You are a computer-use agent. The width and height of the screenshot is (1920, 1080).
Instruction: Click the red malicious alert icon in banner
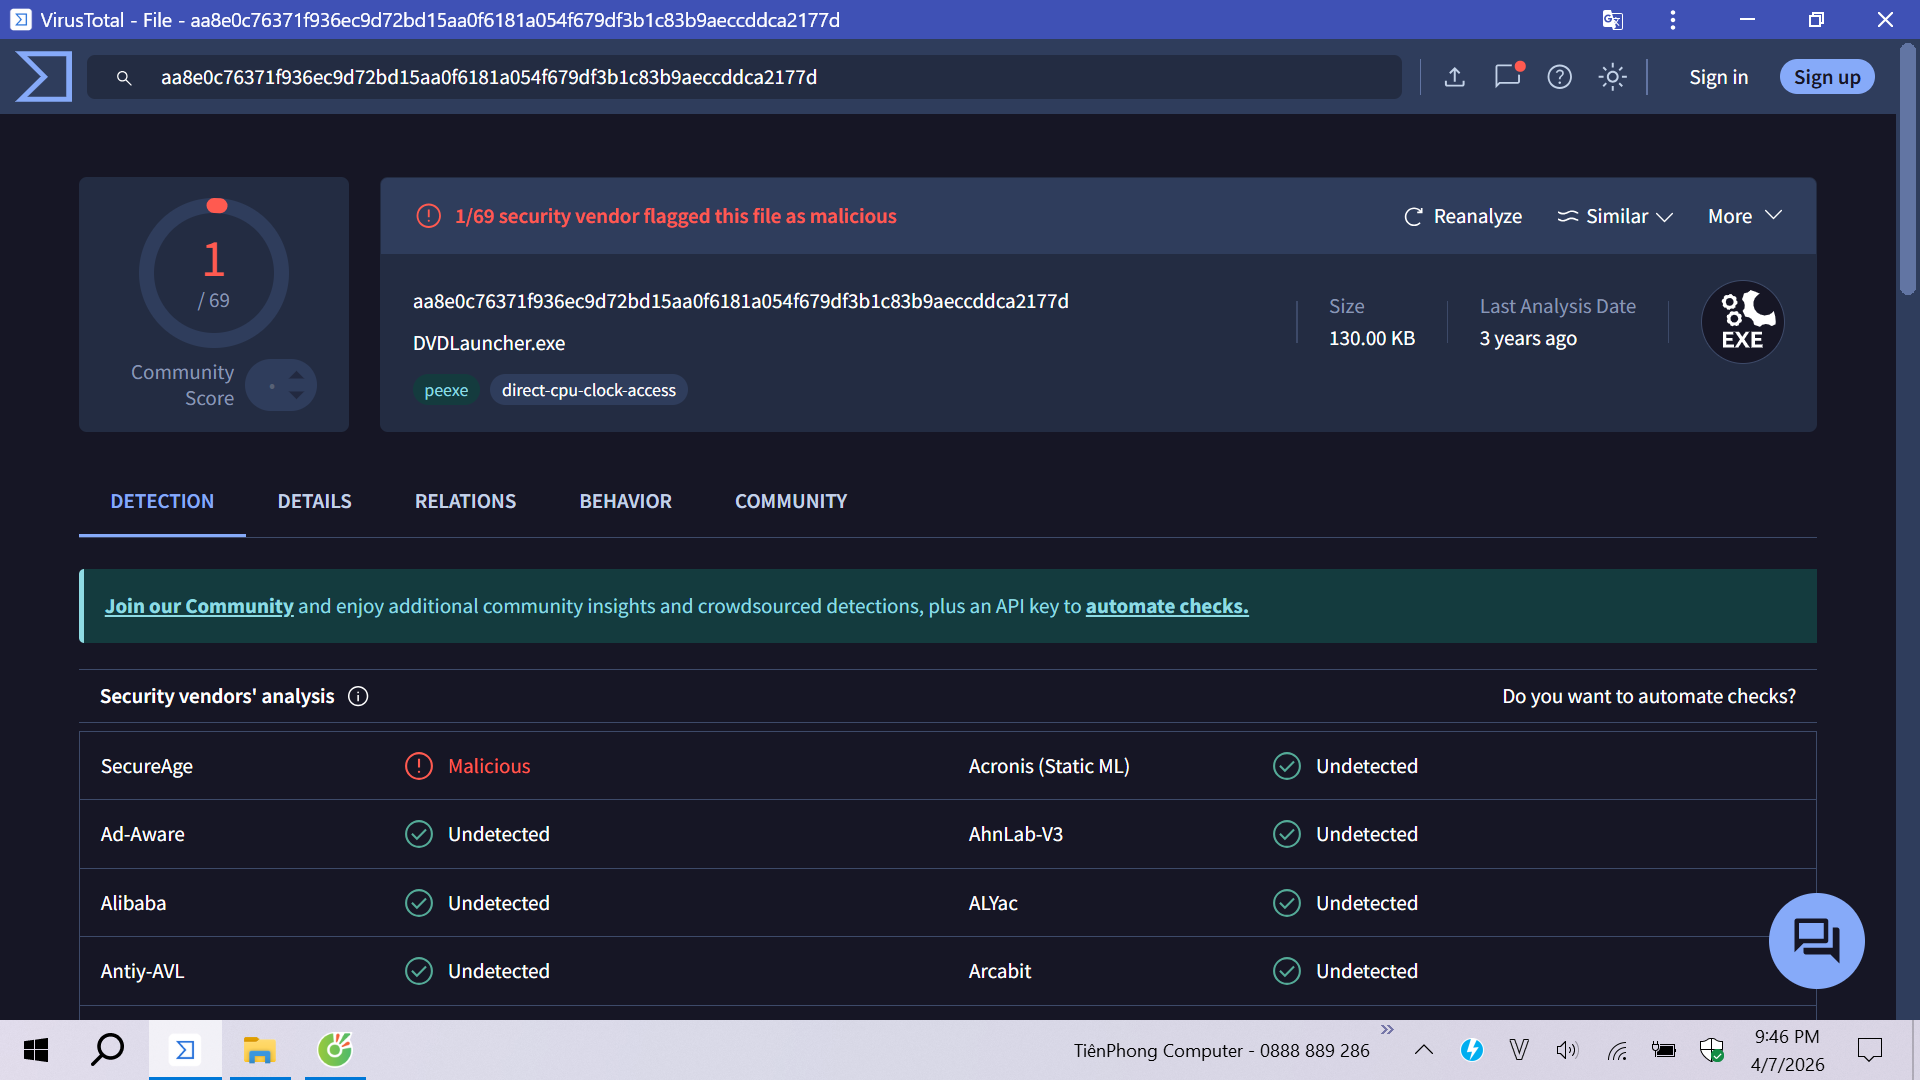point(428,216)
